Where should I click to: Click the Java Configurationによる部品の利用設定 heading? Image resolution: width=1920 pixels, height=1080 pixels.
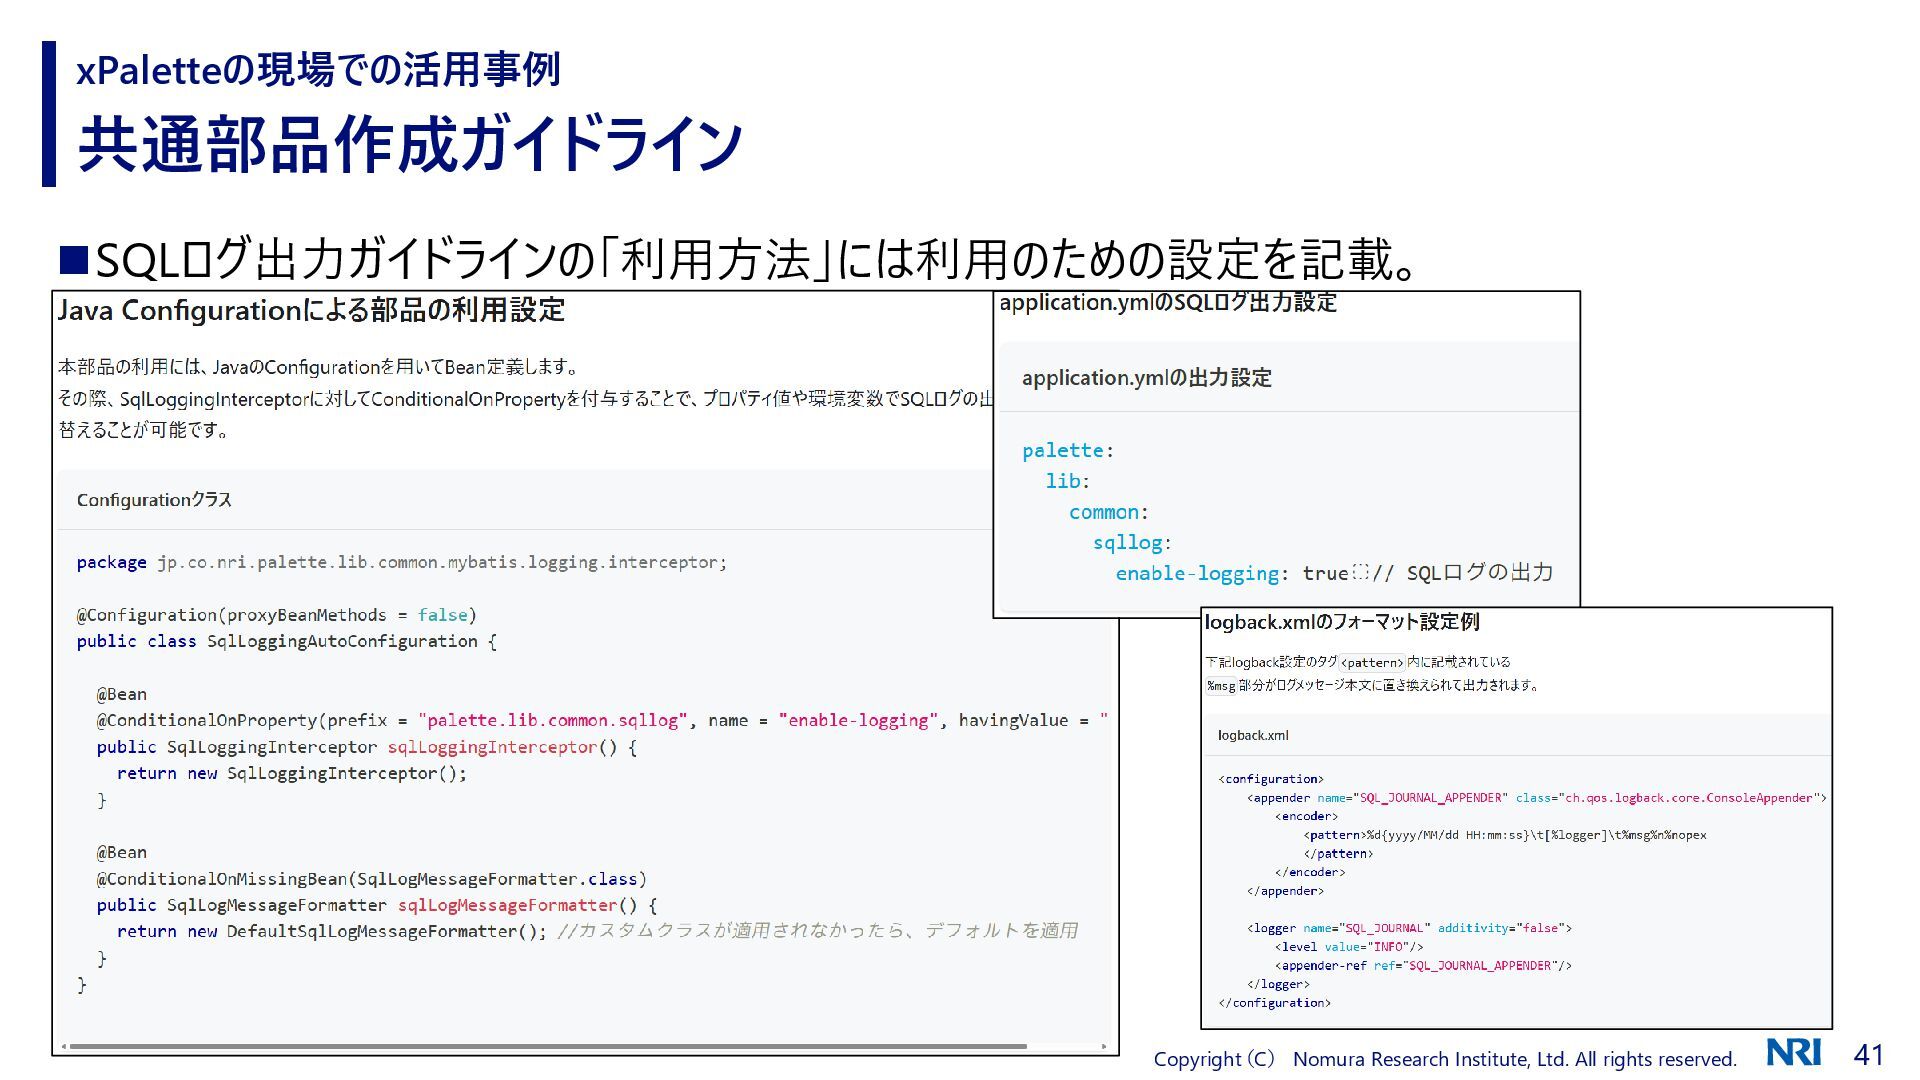click(311, 311)
